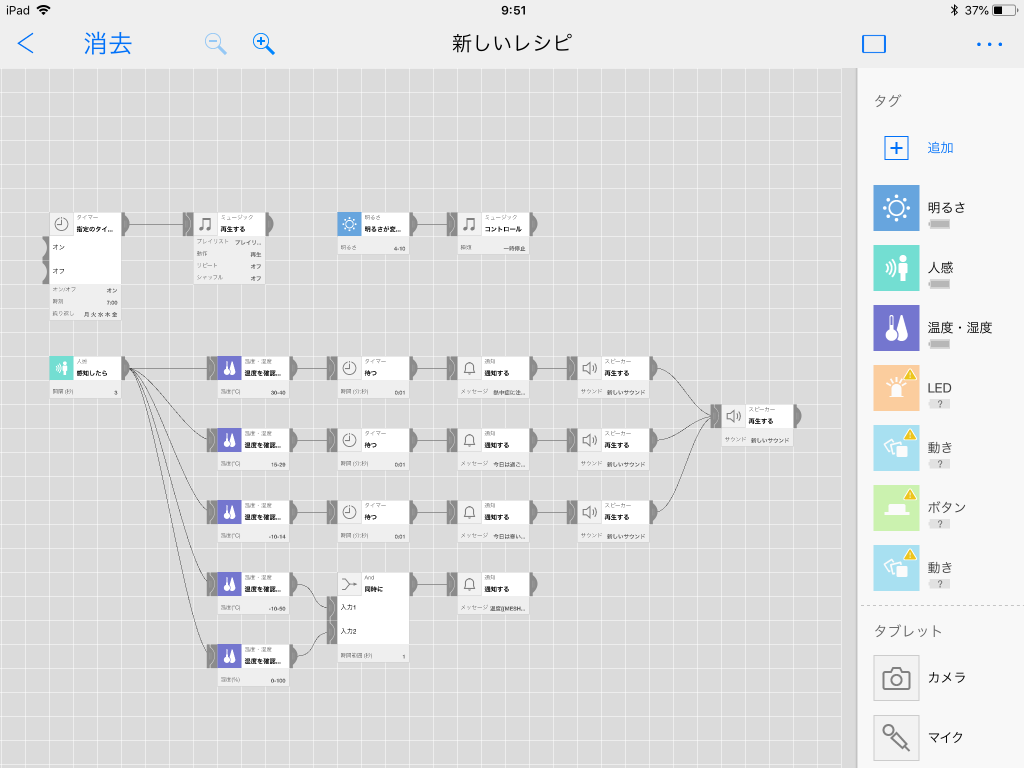Click the speaker icon on the block joining three speaker outputs
Viewport: 1024px width, 768px height.
(x=733, y=416)
